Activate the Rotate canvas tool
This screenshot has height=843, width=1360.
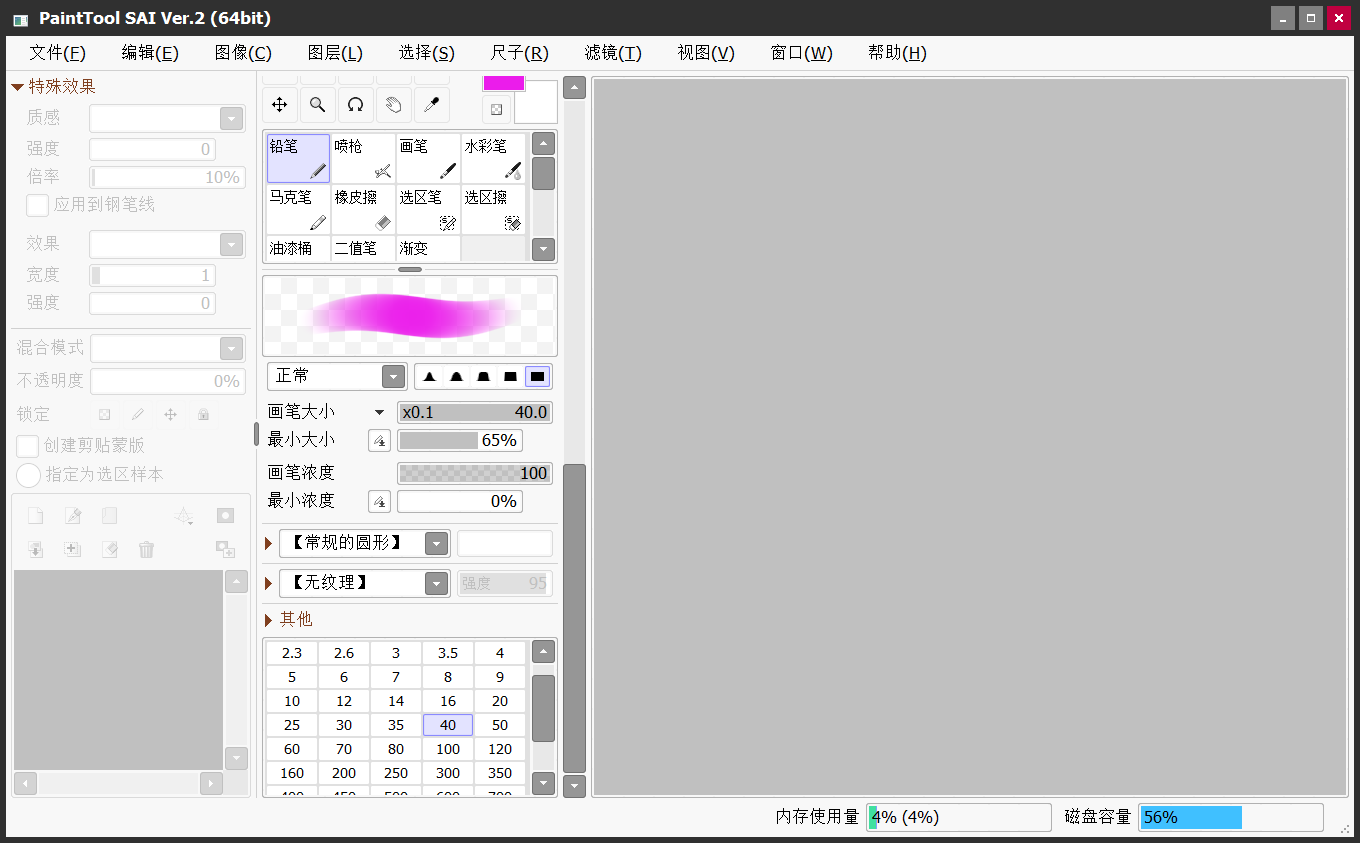pos(355,104)
